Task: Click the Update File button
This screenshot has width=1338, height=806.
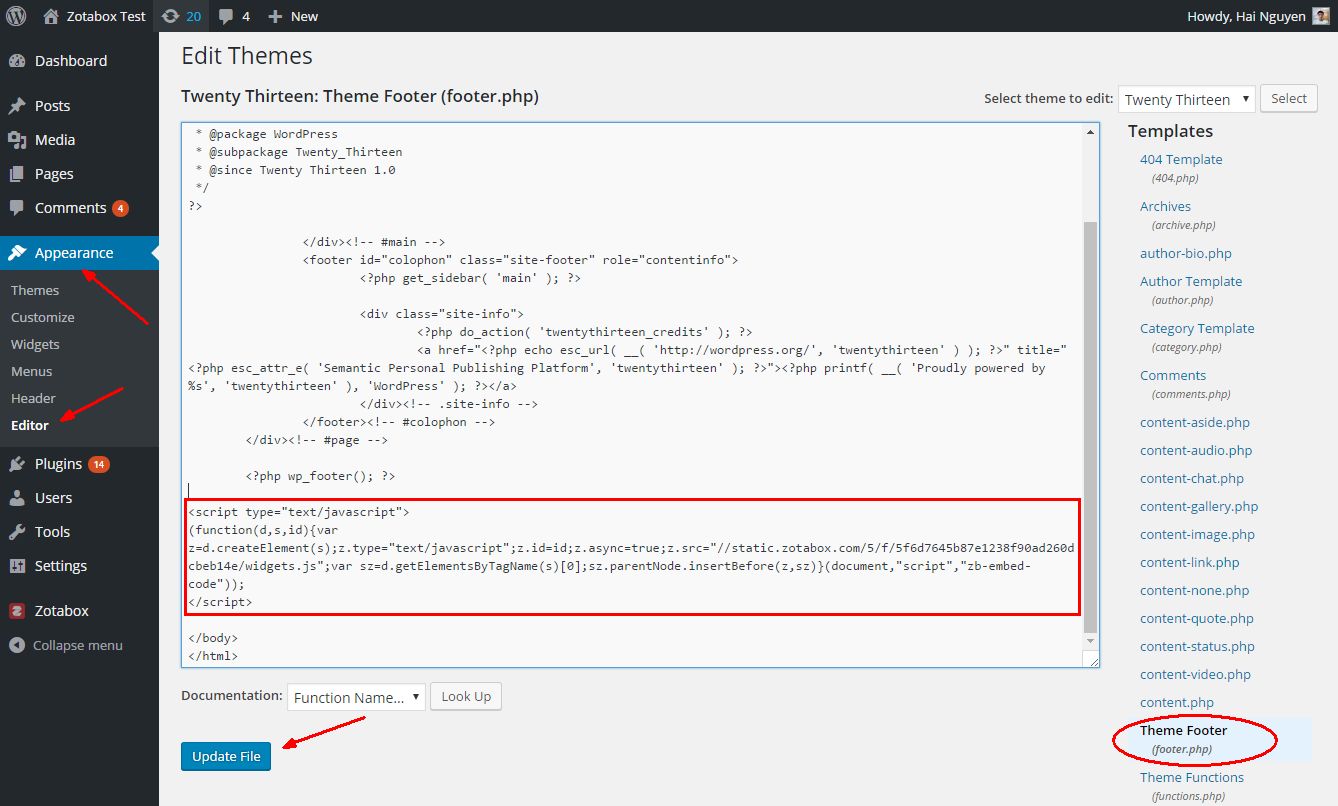Action: coord(225,756)
